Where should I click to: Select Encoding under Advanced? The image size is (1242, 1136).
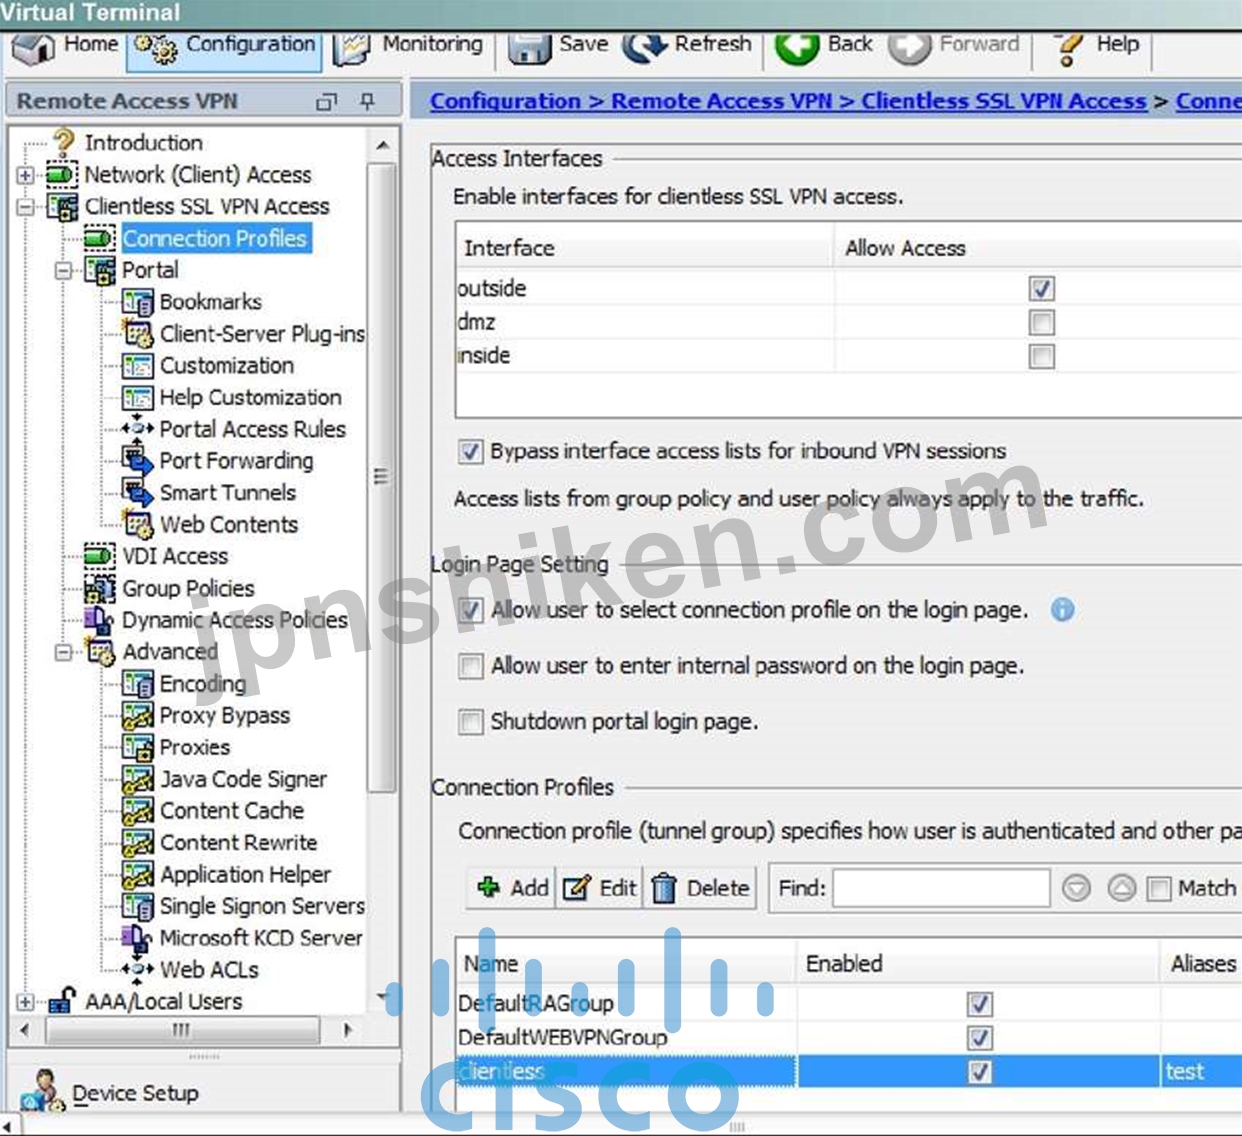click(203, 684)
